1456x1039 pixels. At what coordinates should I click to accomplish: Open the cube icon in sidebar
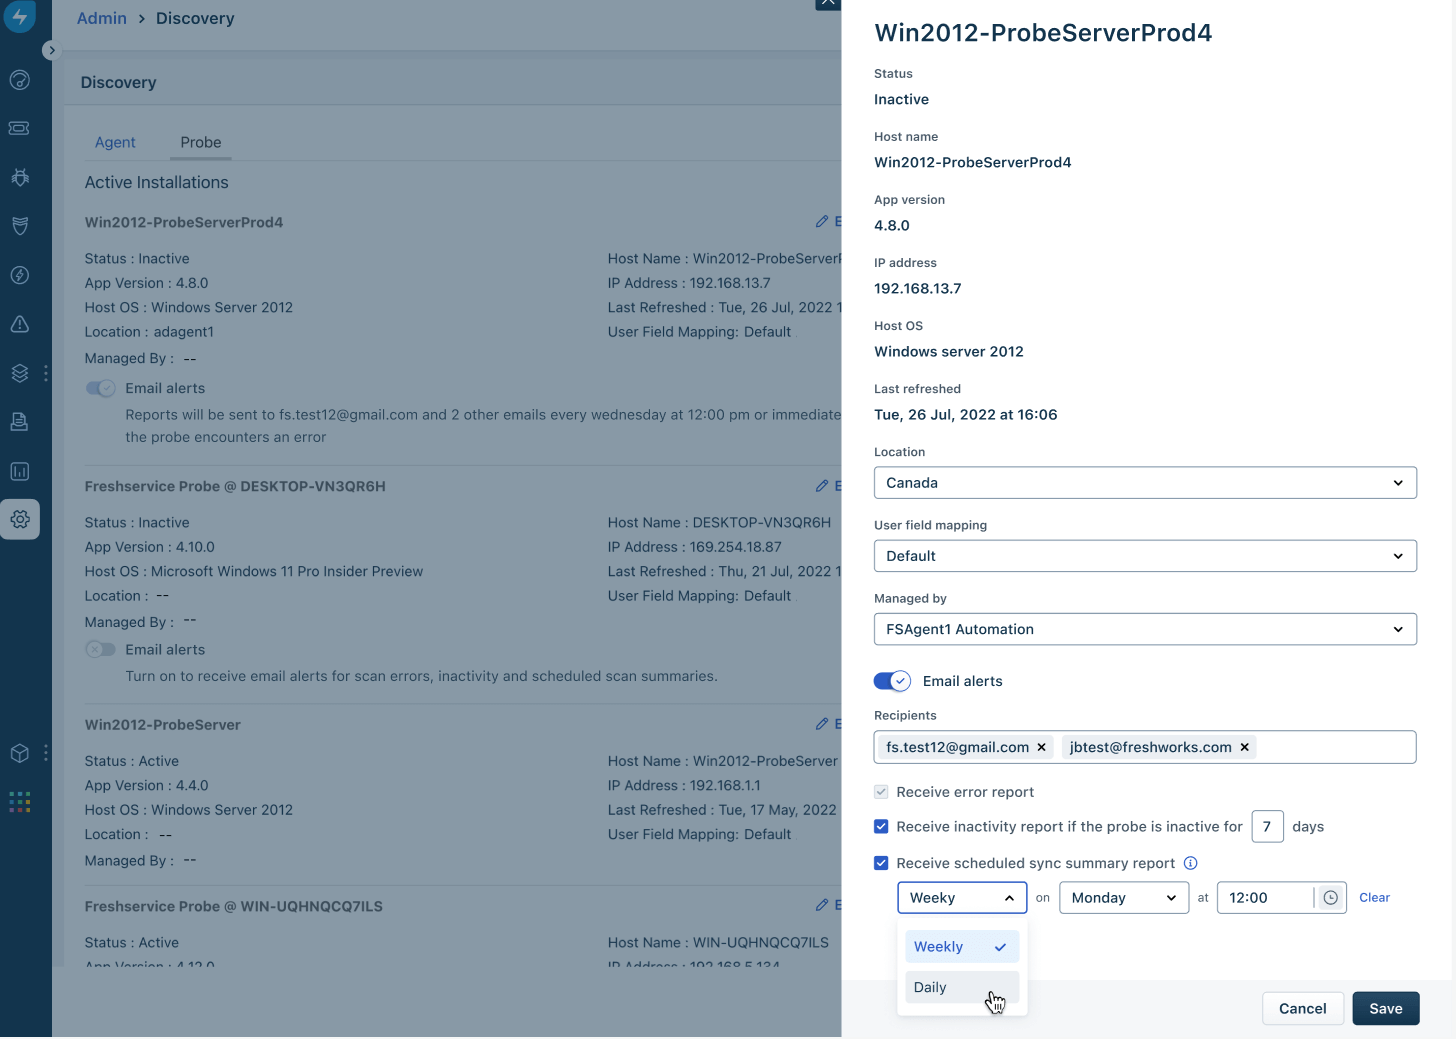[x=20, y=753]
